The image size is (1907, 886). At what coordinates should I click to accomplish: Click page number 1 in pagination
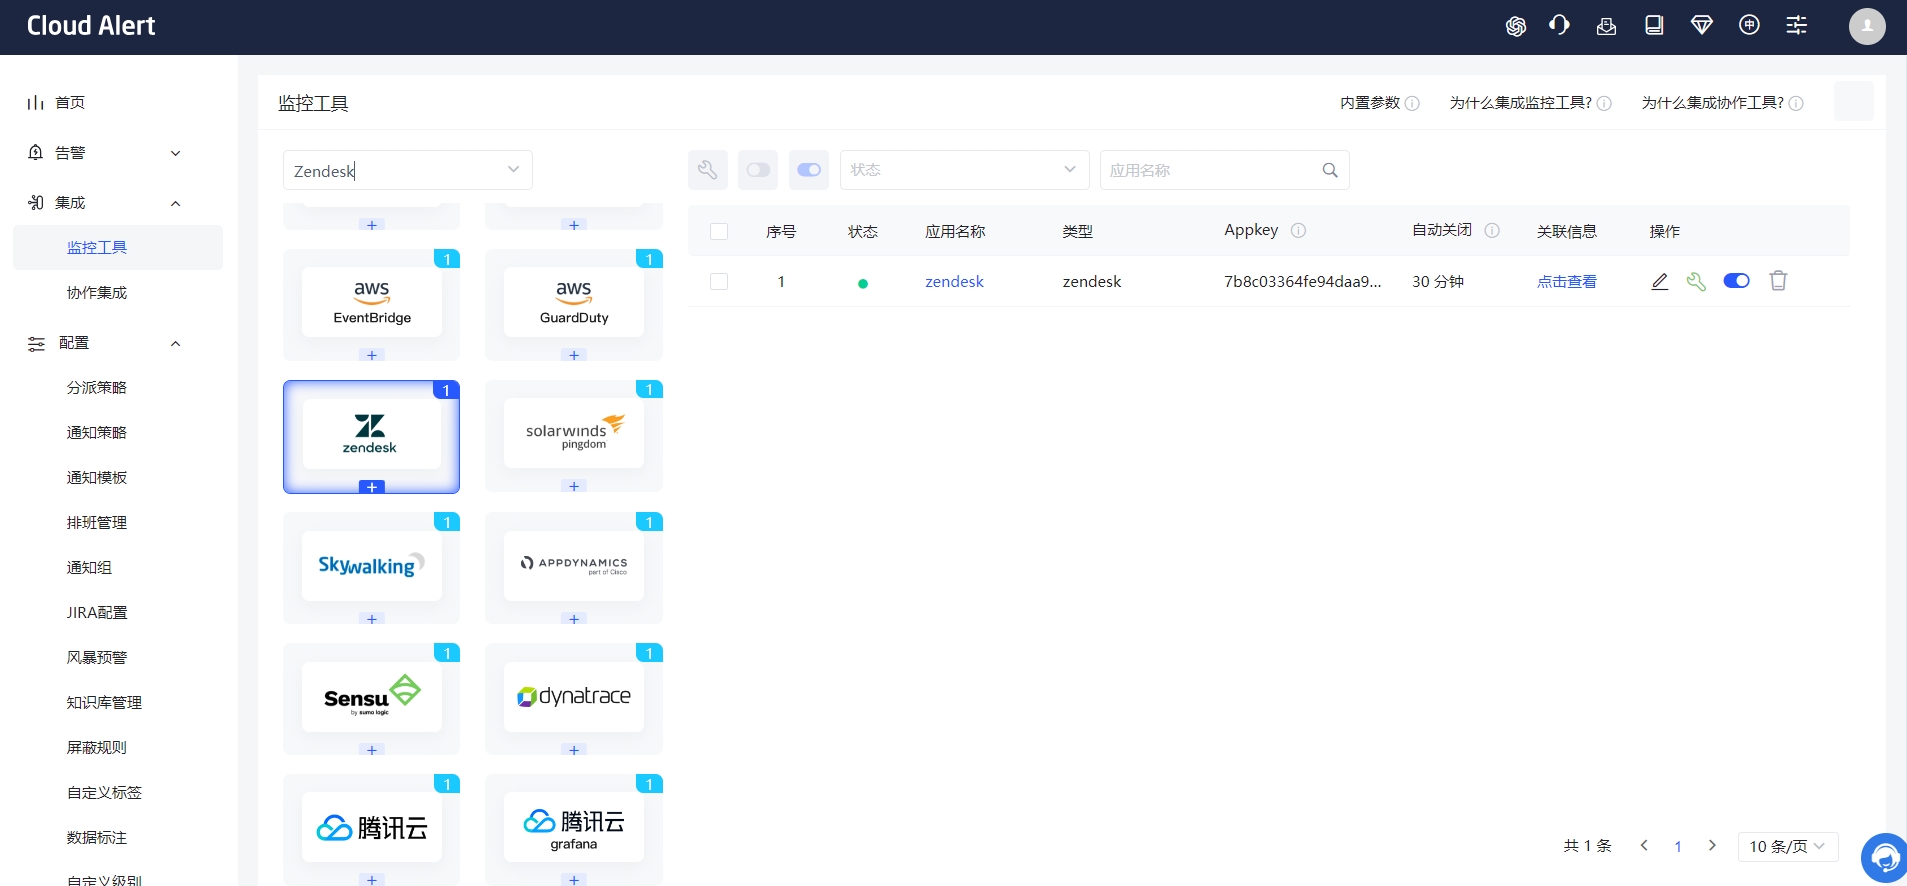[1678, 846]
